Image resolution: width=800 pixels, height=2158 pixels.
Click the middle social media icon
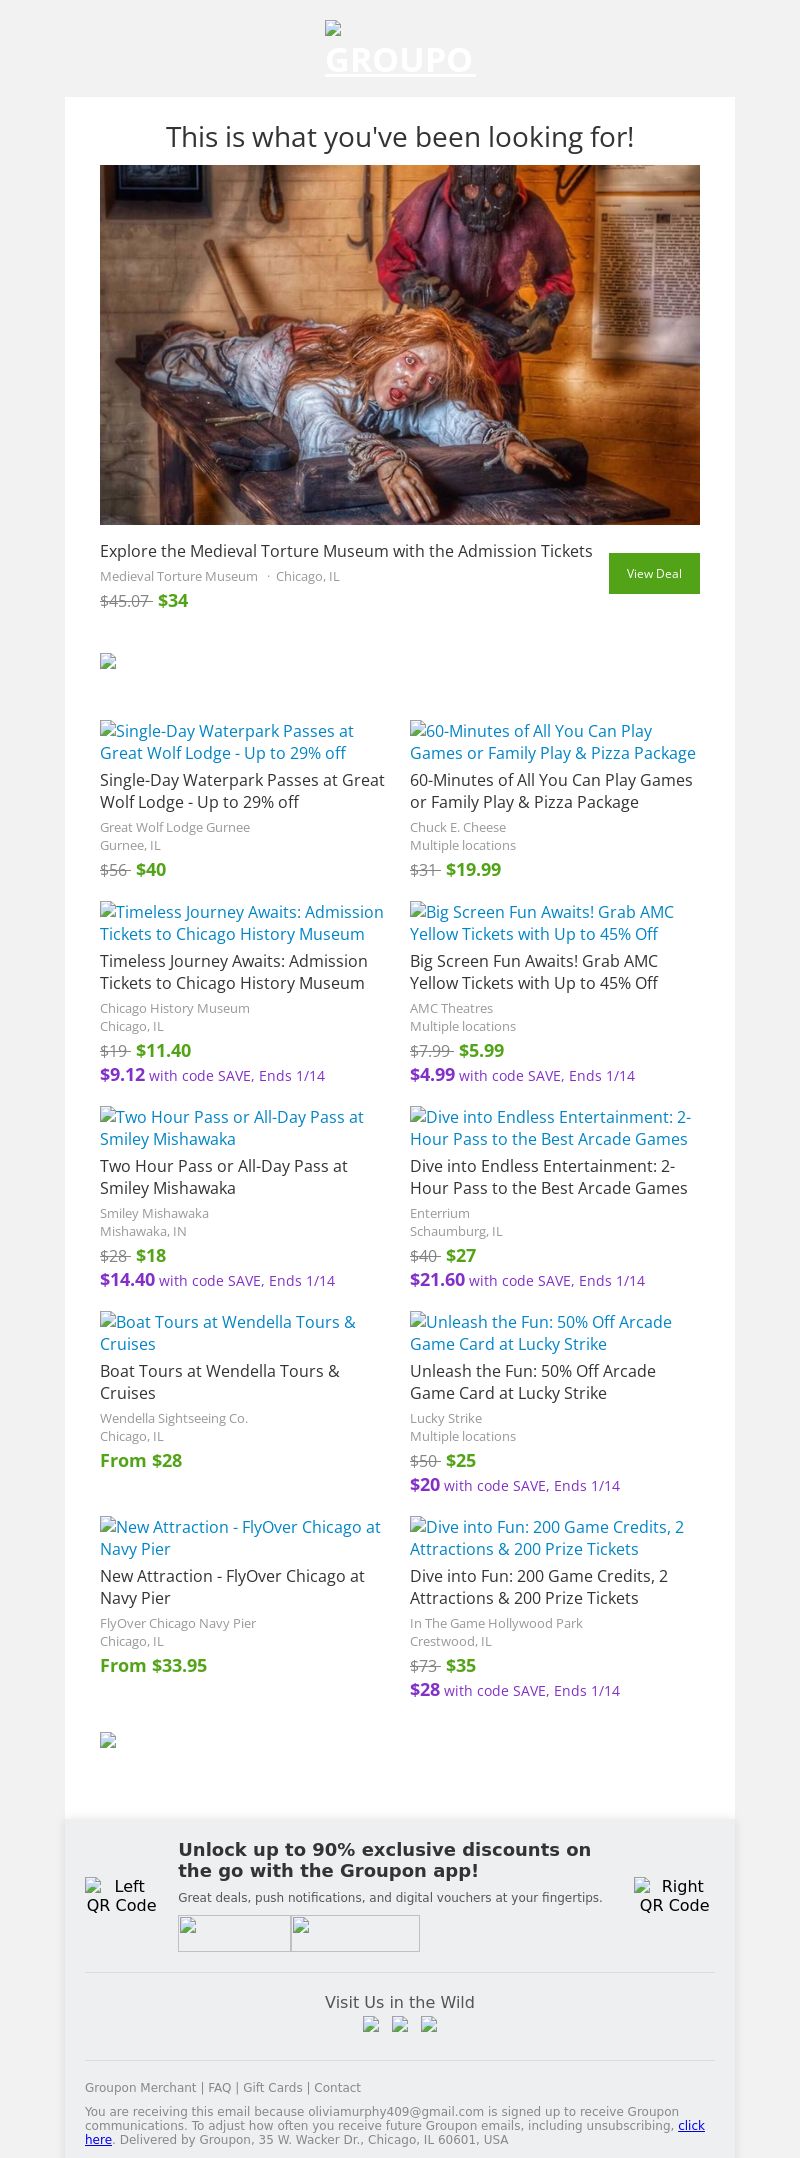click(400, 2024)
